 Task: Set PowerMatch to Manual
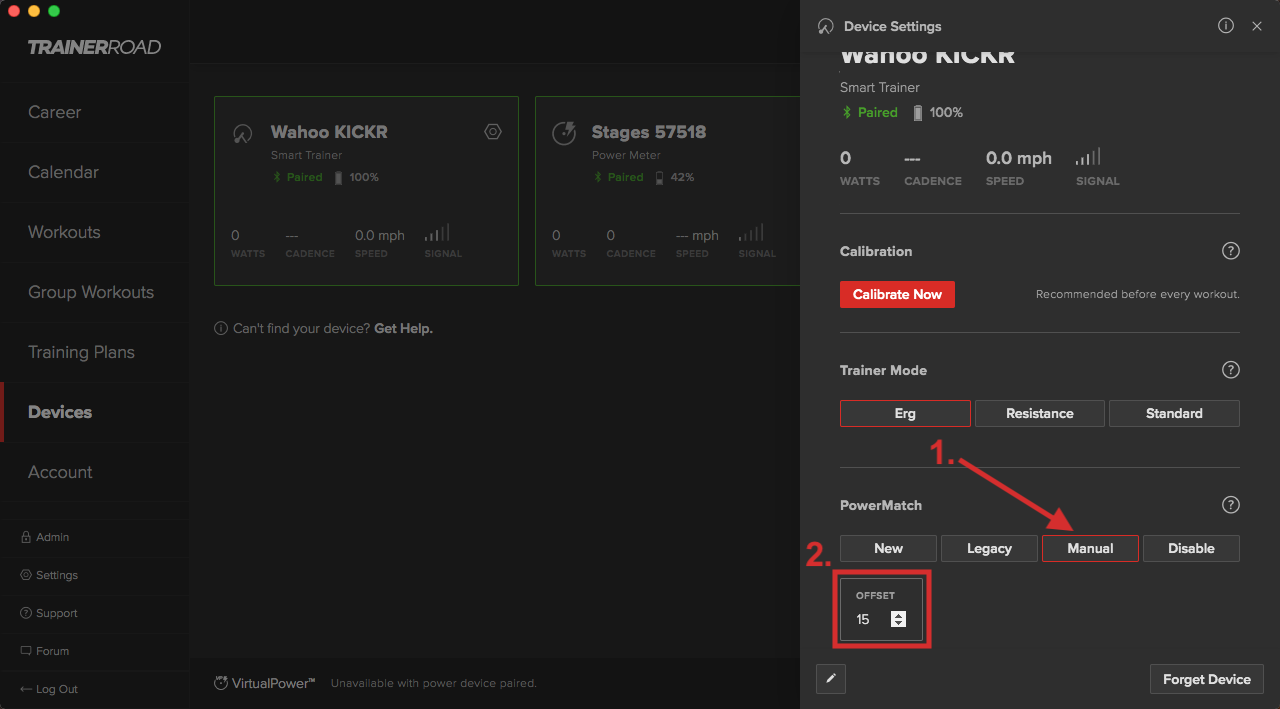point(1090,548)
